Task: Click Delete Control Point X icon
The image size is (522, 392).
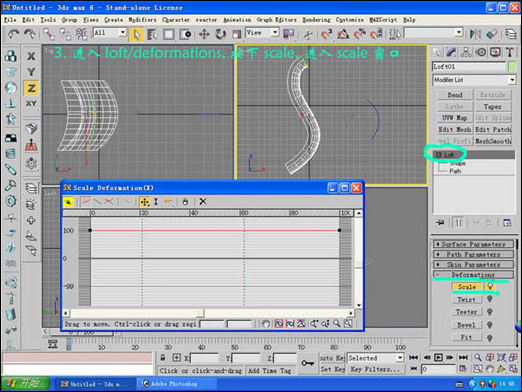Action: (x=203, y=201)
